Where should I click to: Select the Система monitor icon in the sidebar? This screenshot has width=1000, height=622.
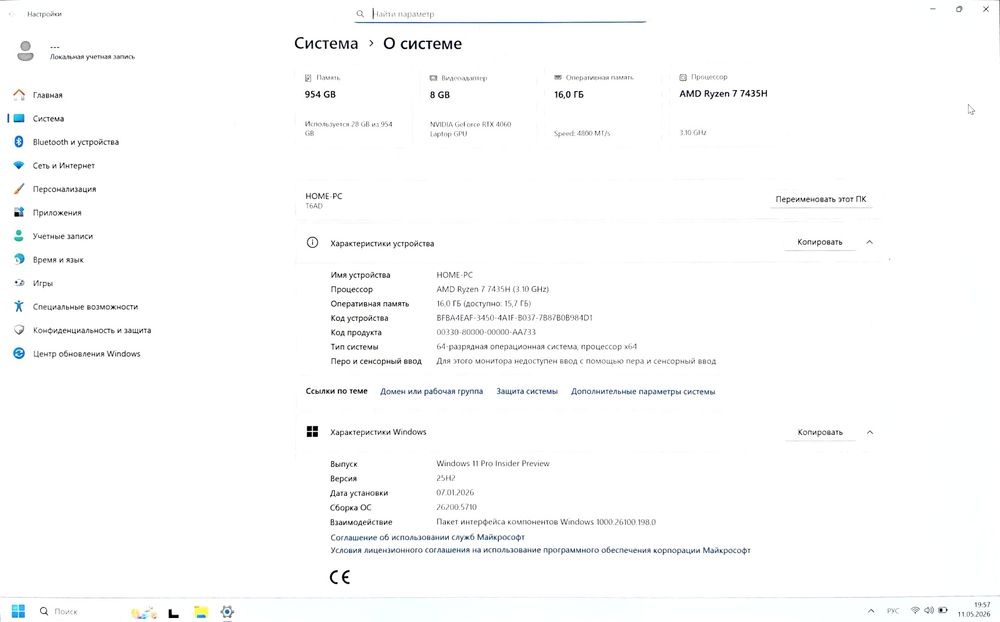coord(19,119)
